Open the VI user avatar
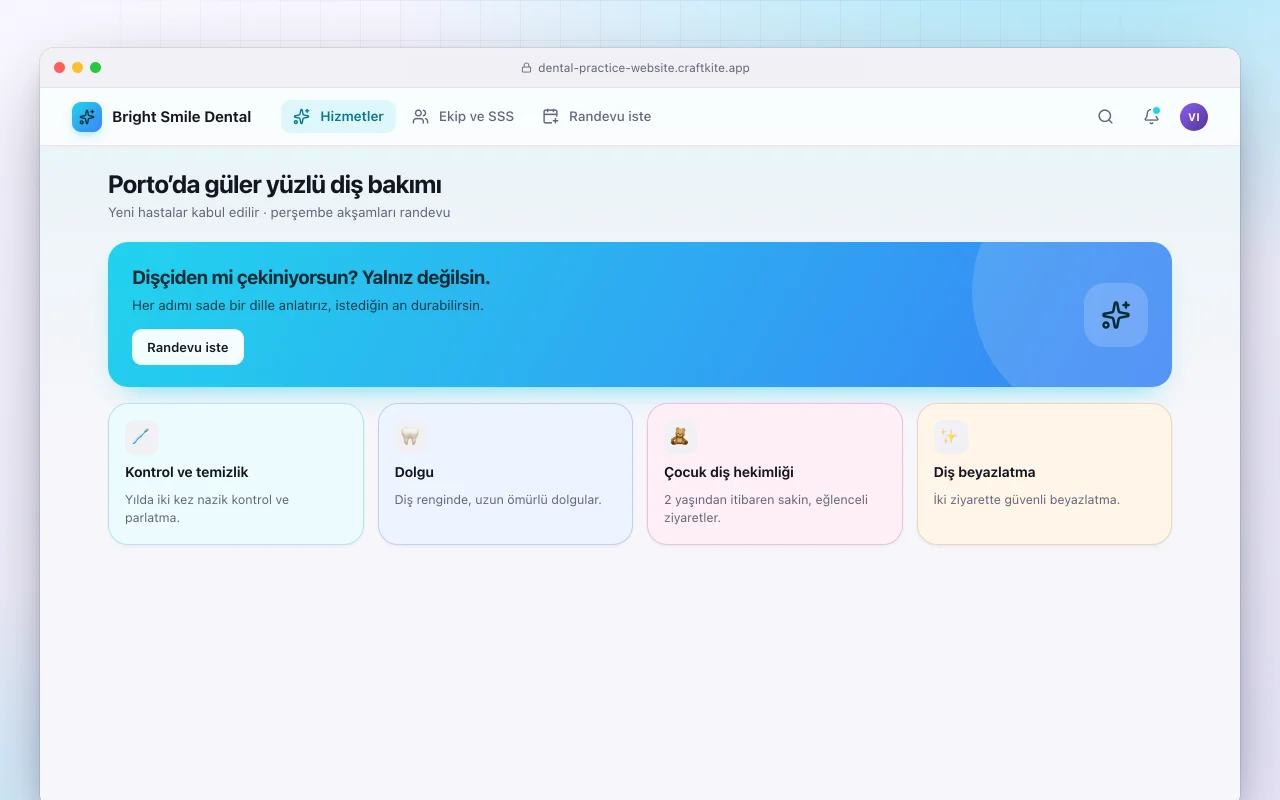1280x800 pixels. click(1194, 117)
